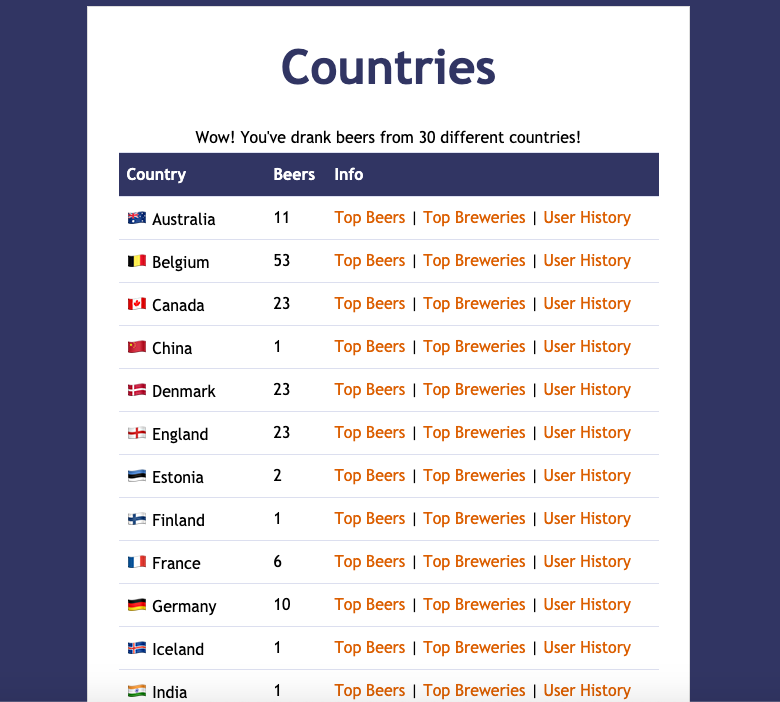Viewport: 780px width, 702px height.
Task: Click the Country column header
Action: pos(156,175)
